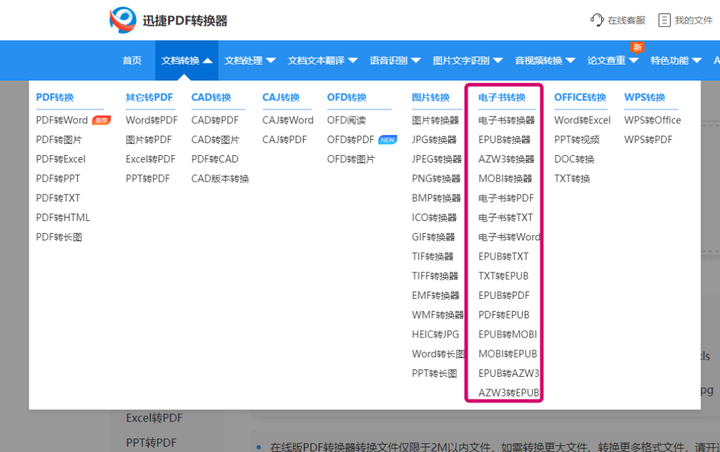Open TXT转换 entry
This screenshot has width=720, height=452.
tap(572, 179)
